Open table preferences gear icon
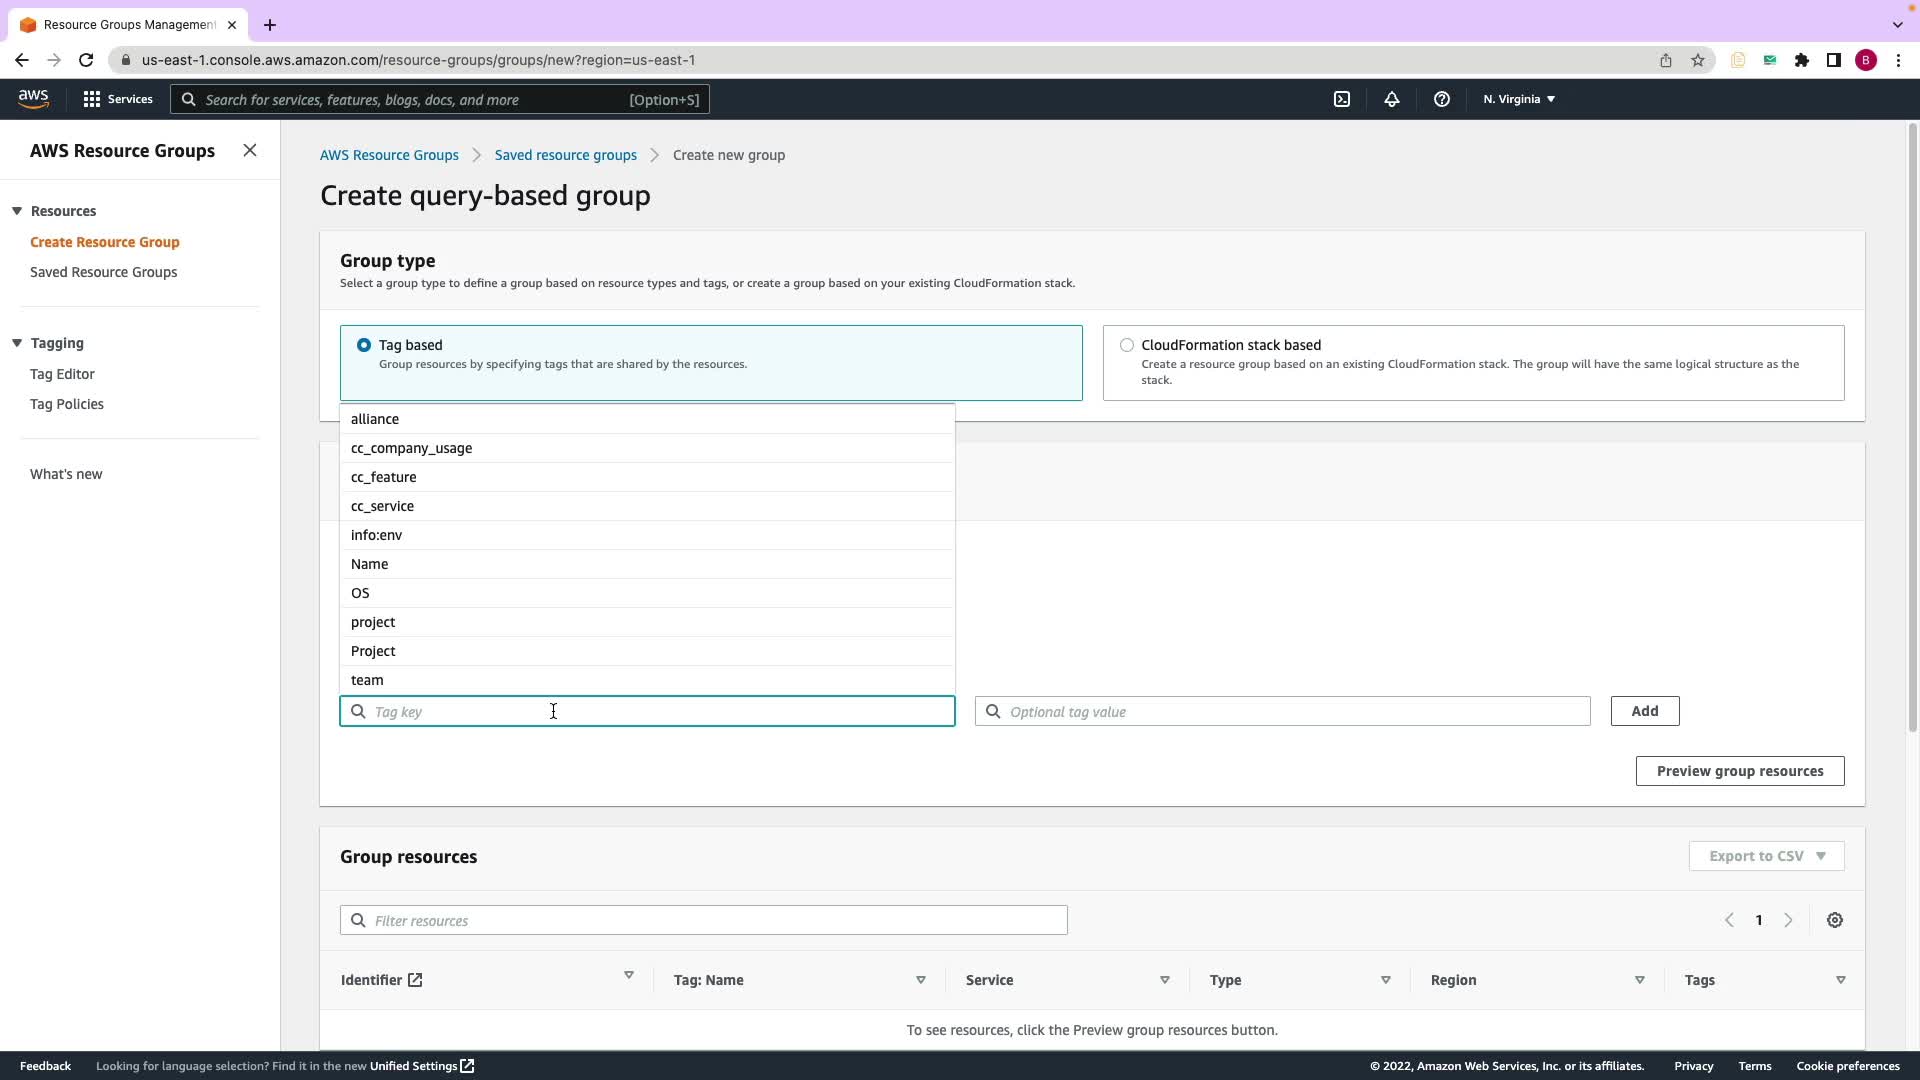This screenshot has width=1920, height=1080. 1834,920
